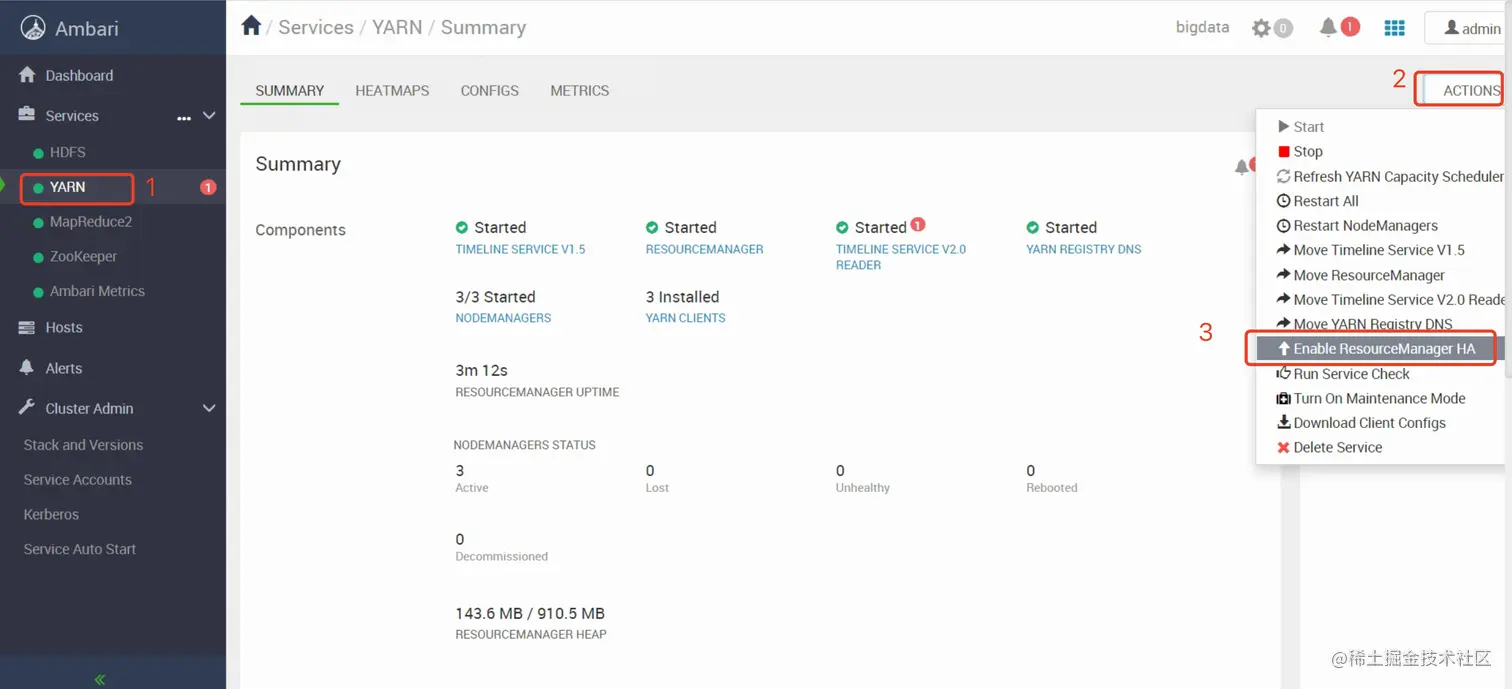This screenshot has height=689, width=1512.
Task: Click the Services briefcase icon
Action: tap(27, 115)
